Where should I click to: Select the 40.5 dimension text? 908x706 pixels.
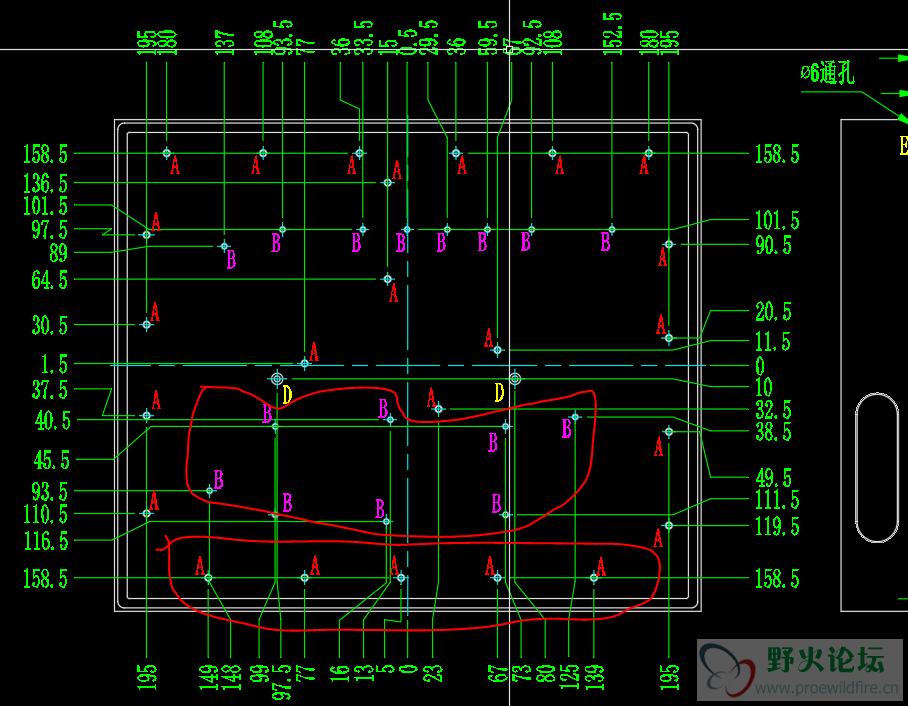53,420
